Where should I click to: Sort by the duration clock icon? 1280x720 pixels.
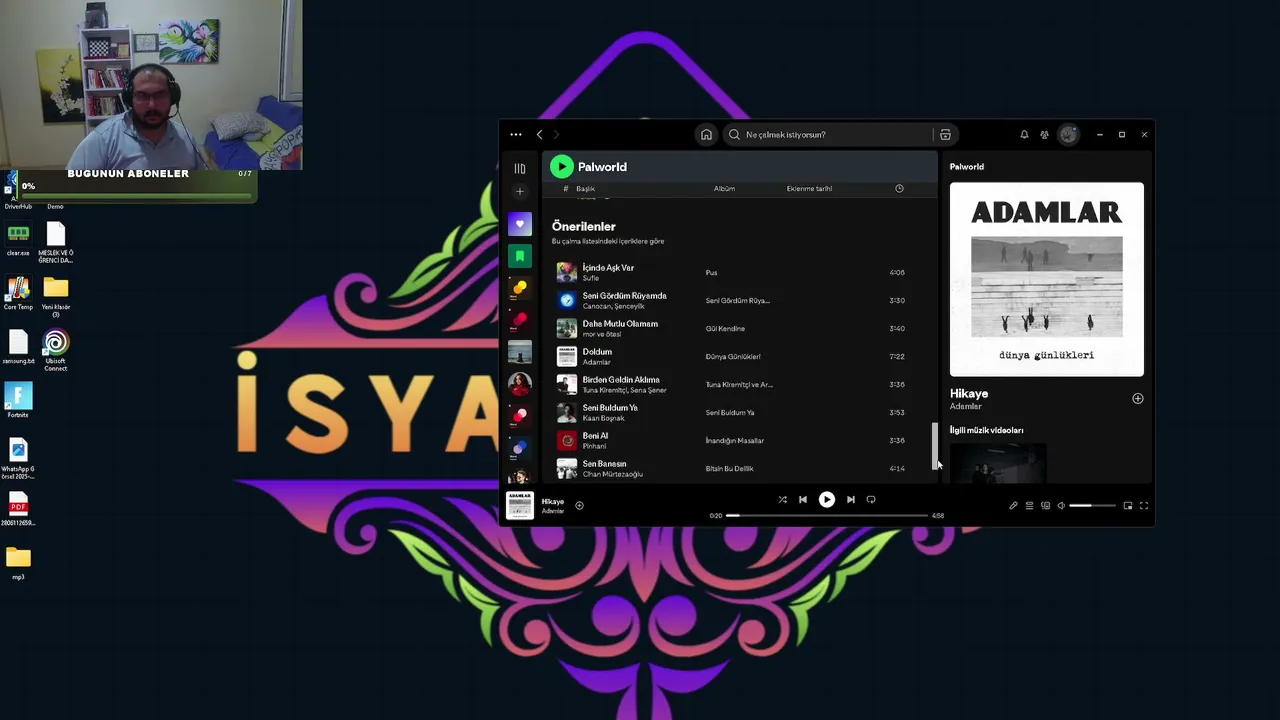click(x=899, y=189)
